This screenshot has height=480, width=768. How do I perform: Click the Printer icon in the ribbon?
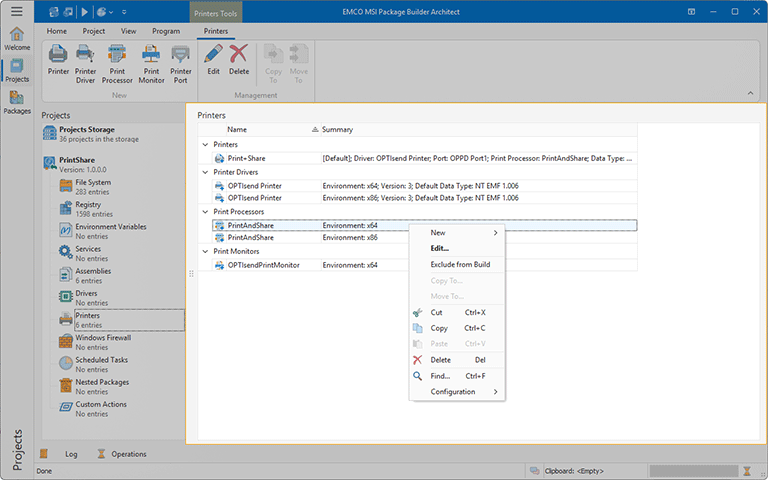click(58, 60)
